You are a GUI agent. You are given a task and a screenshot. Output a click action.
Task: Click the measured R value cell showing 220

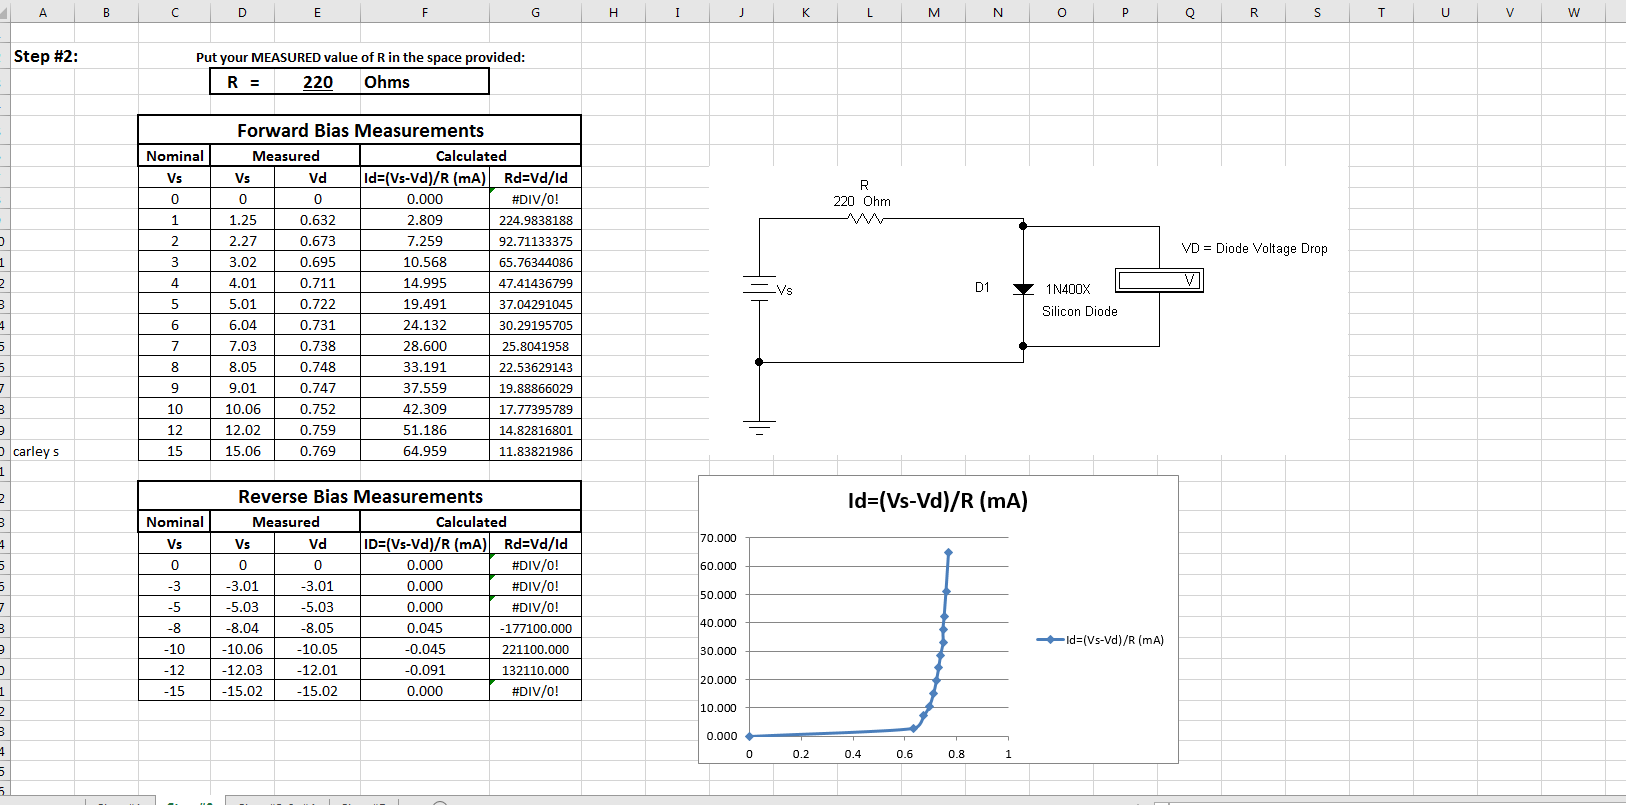point(318,82)
